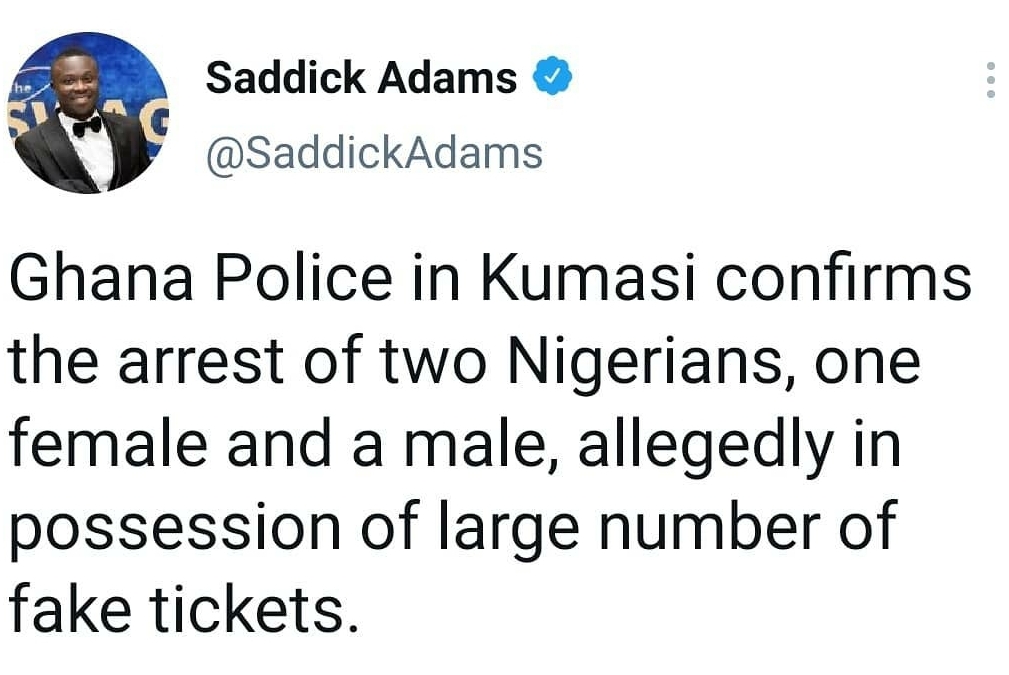
Task: Click the blue verified badge icon
Action: 553,76
